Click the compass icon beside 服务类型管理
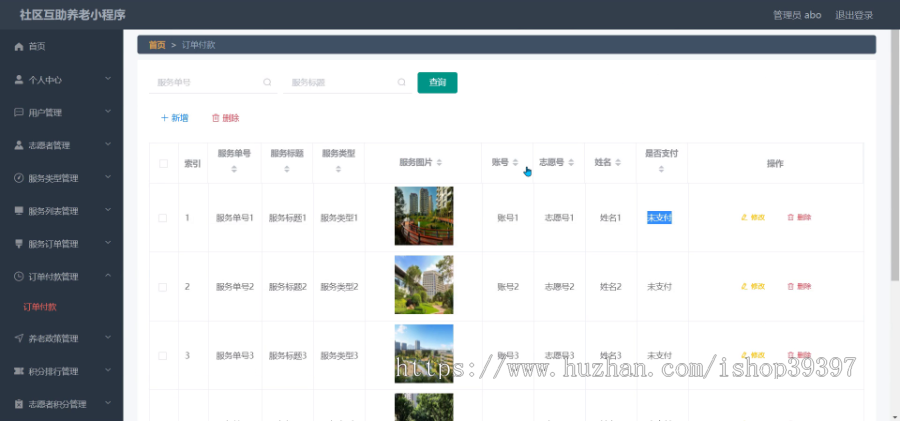This screenshot has height=421, width=900. 18,178
